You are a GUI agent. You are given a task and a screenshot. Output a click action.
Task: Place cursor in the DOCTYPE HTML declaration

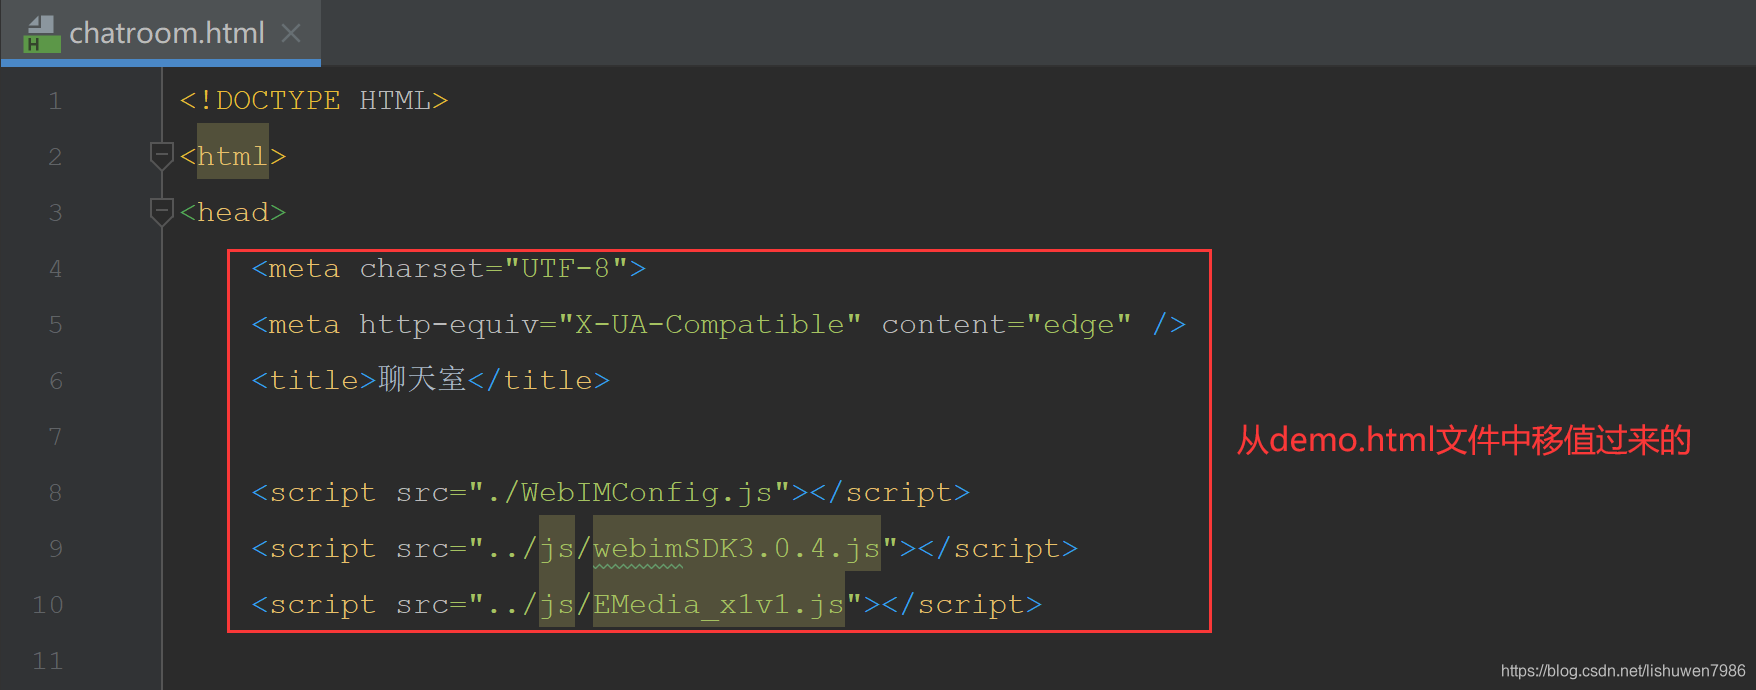[314, 101]
